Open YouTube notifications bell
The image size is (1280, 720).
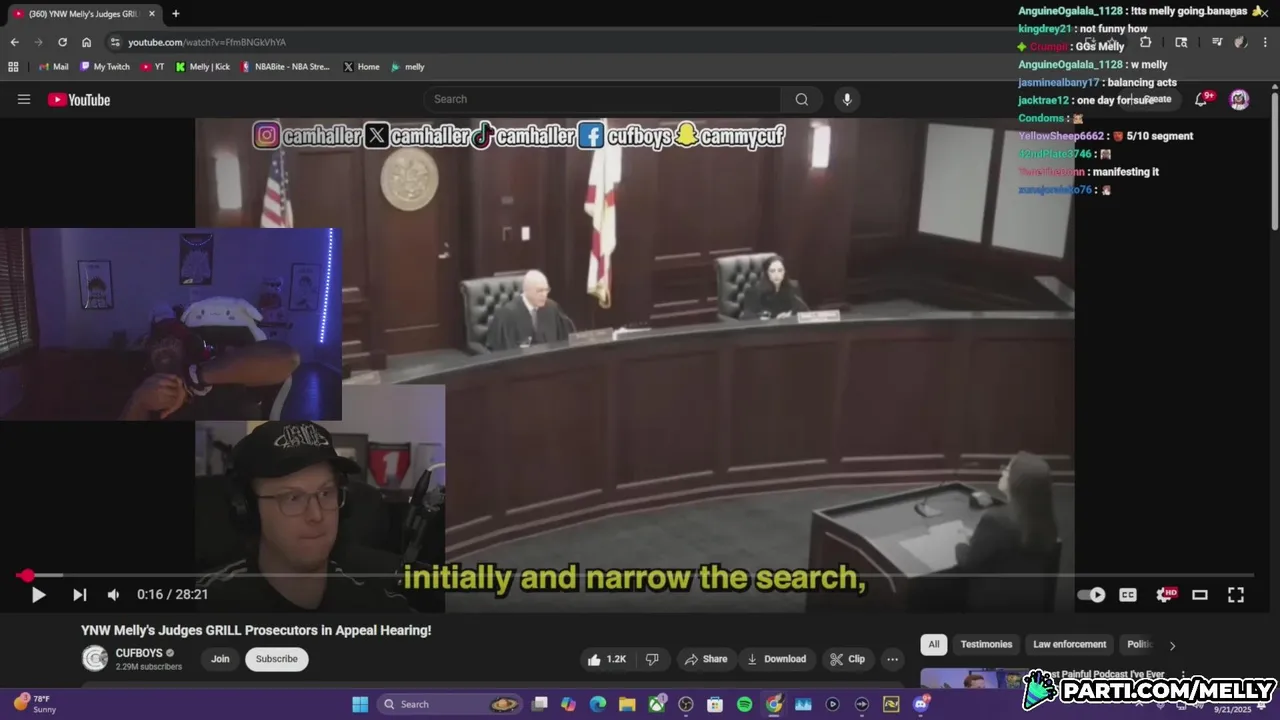(x=1203, y=99)
